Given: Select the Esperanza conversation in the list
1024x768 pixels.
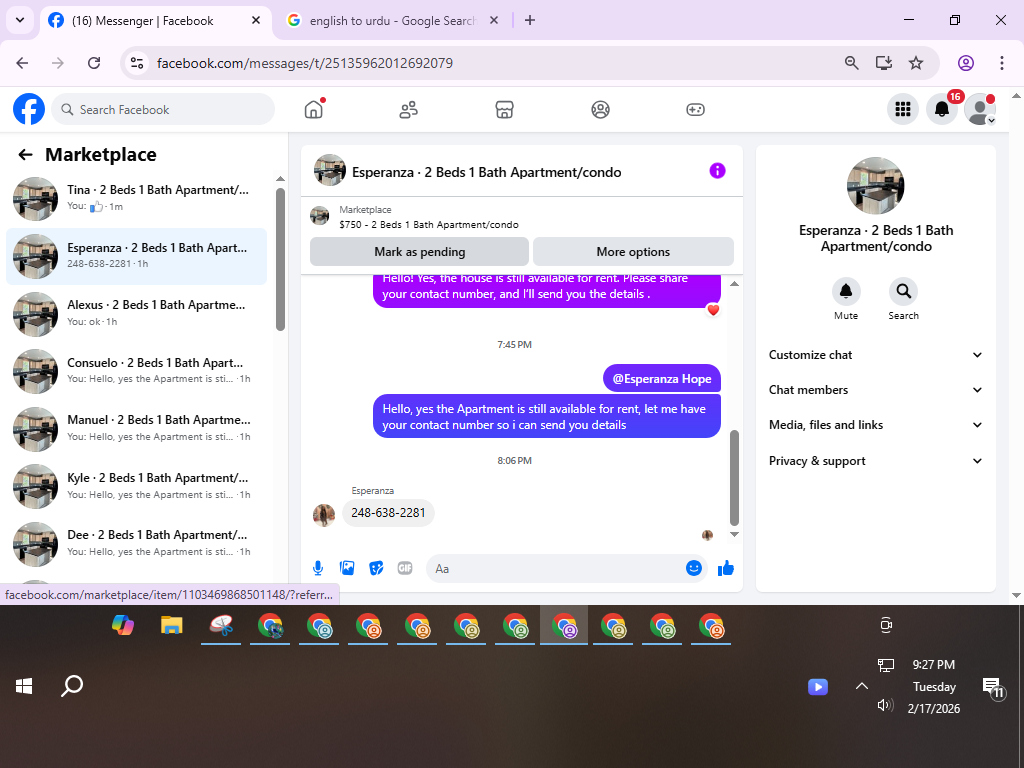Looking at the screenshot, I should (x=136, y=256).
